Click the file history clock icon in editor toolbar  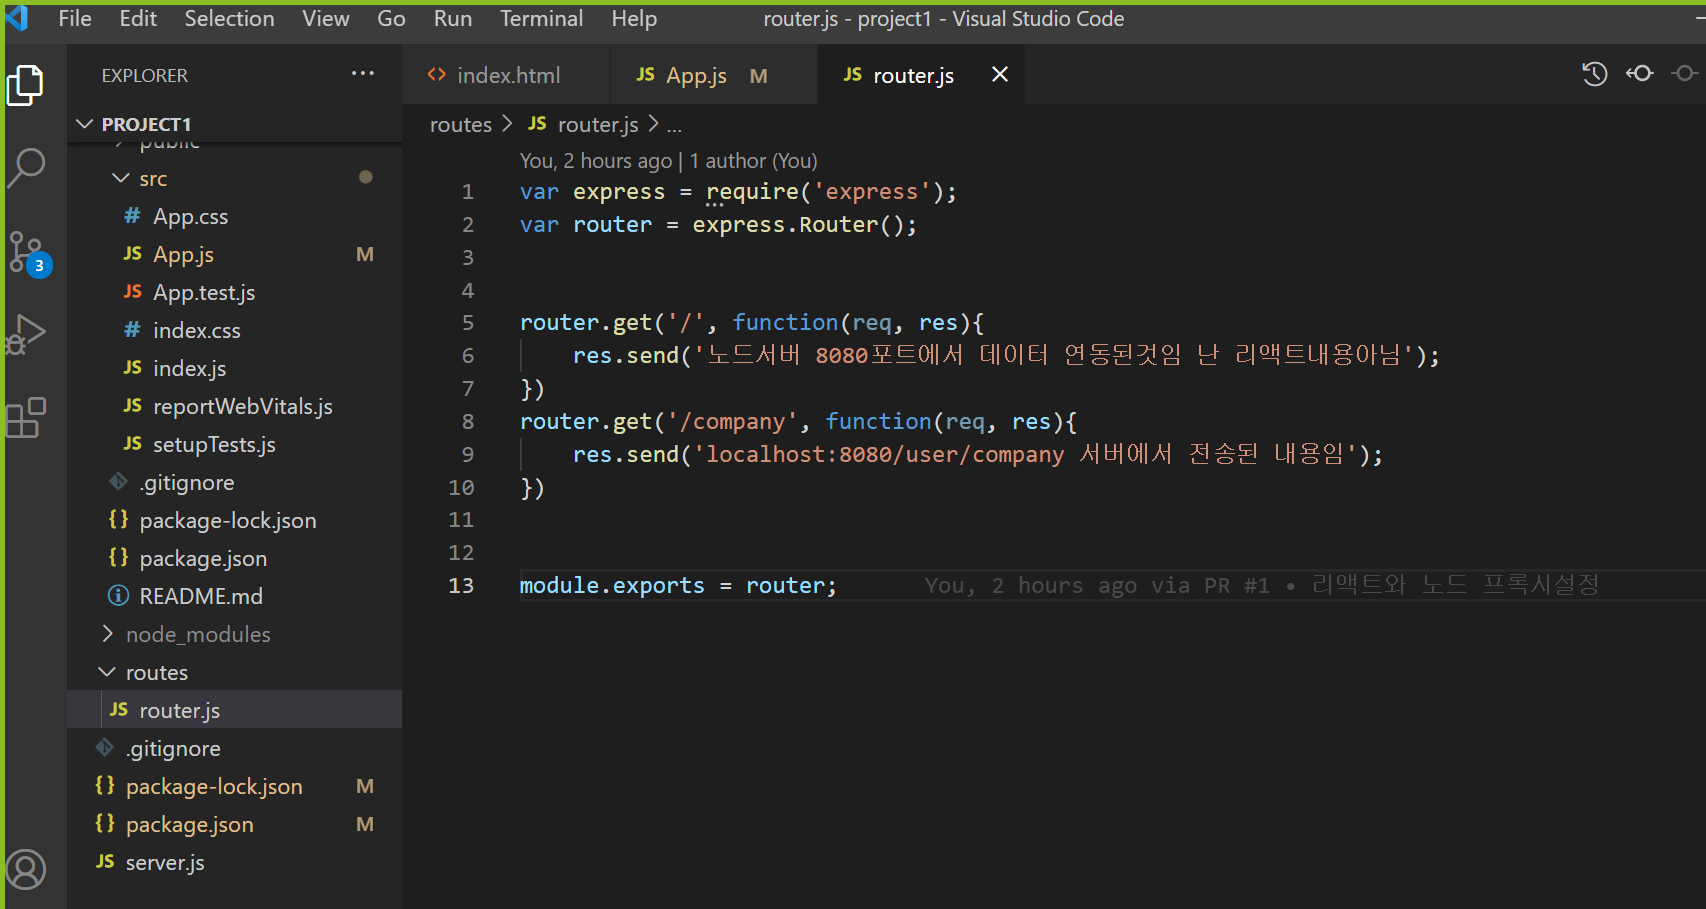coord(1594,73)
